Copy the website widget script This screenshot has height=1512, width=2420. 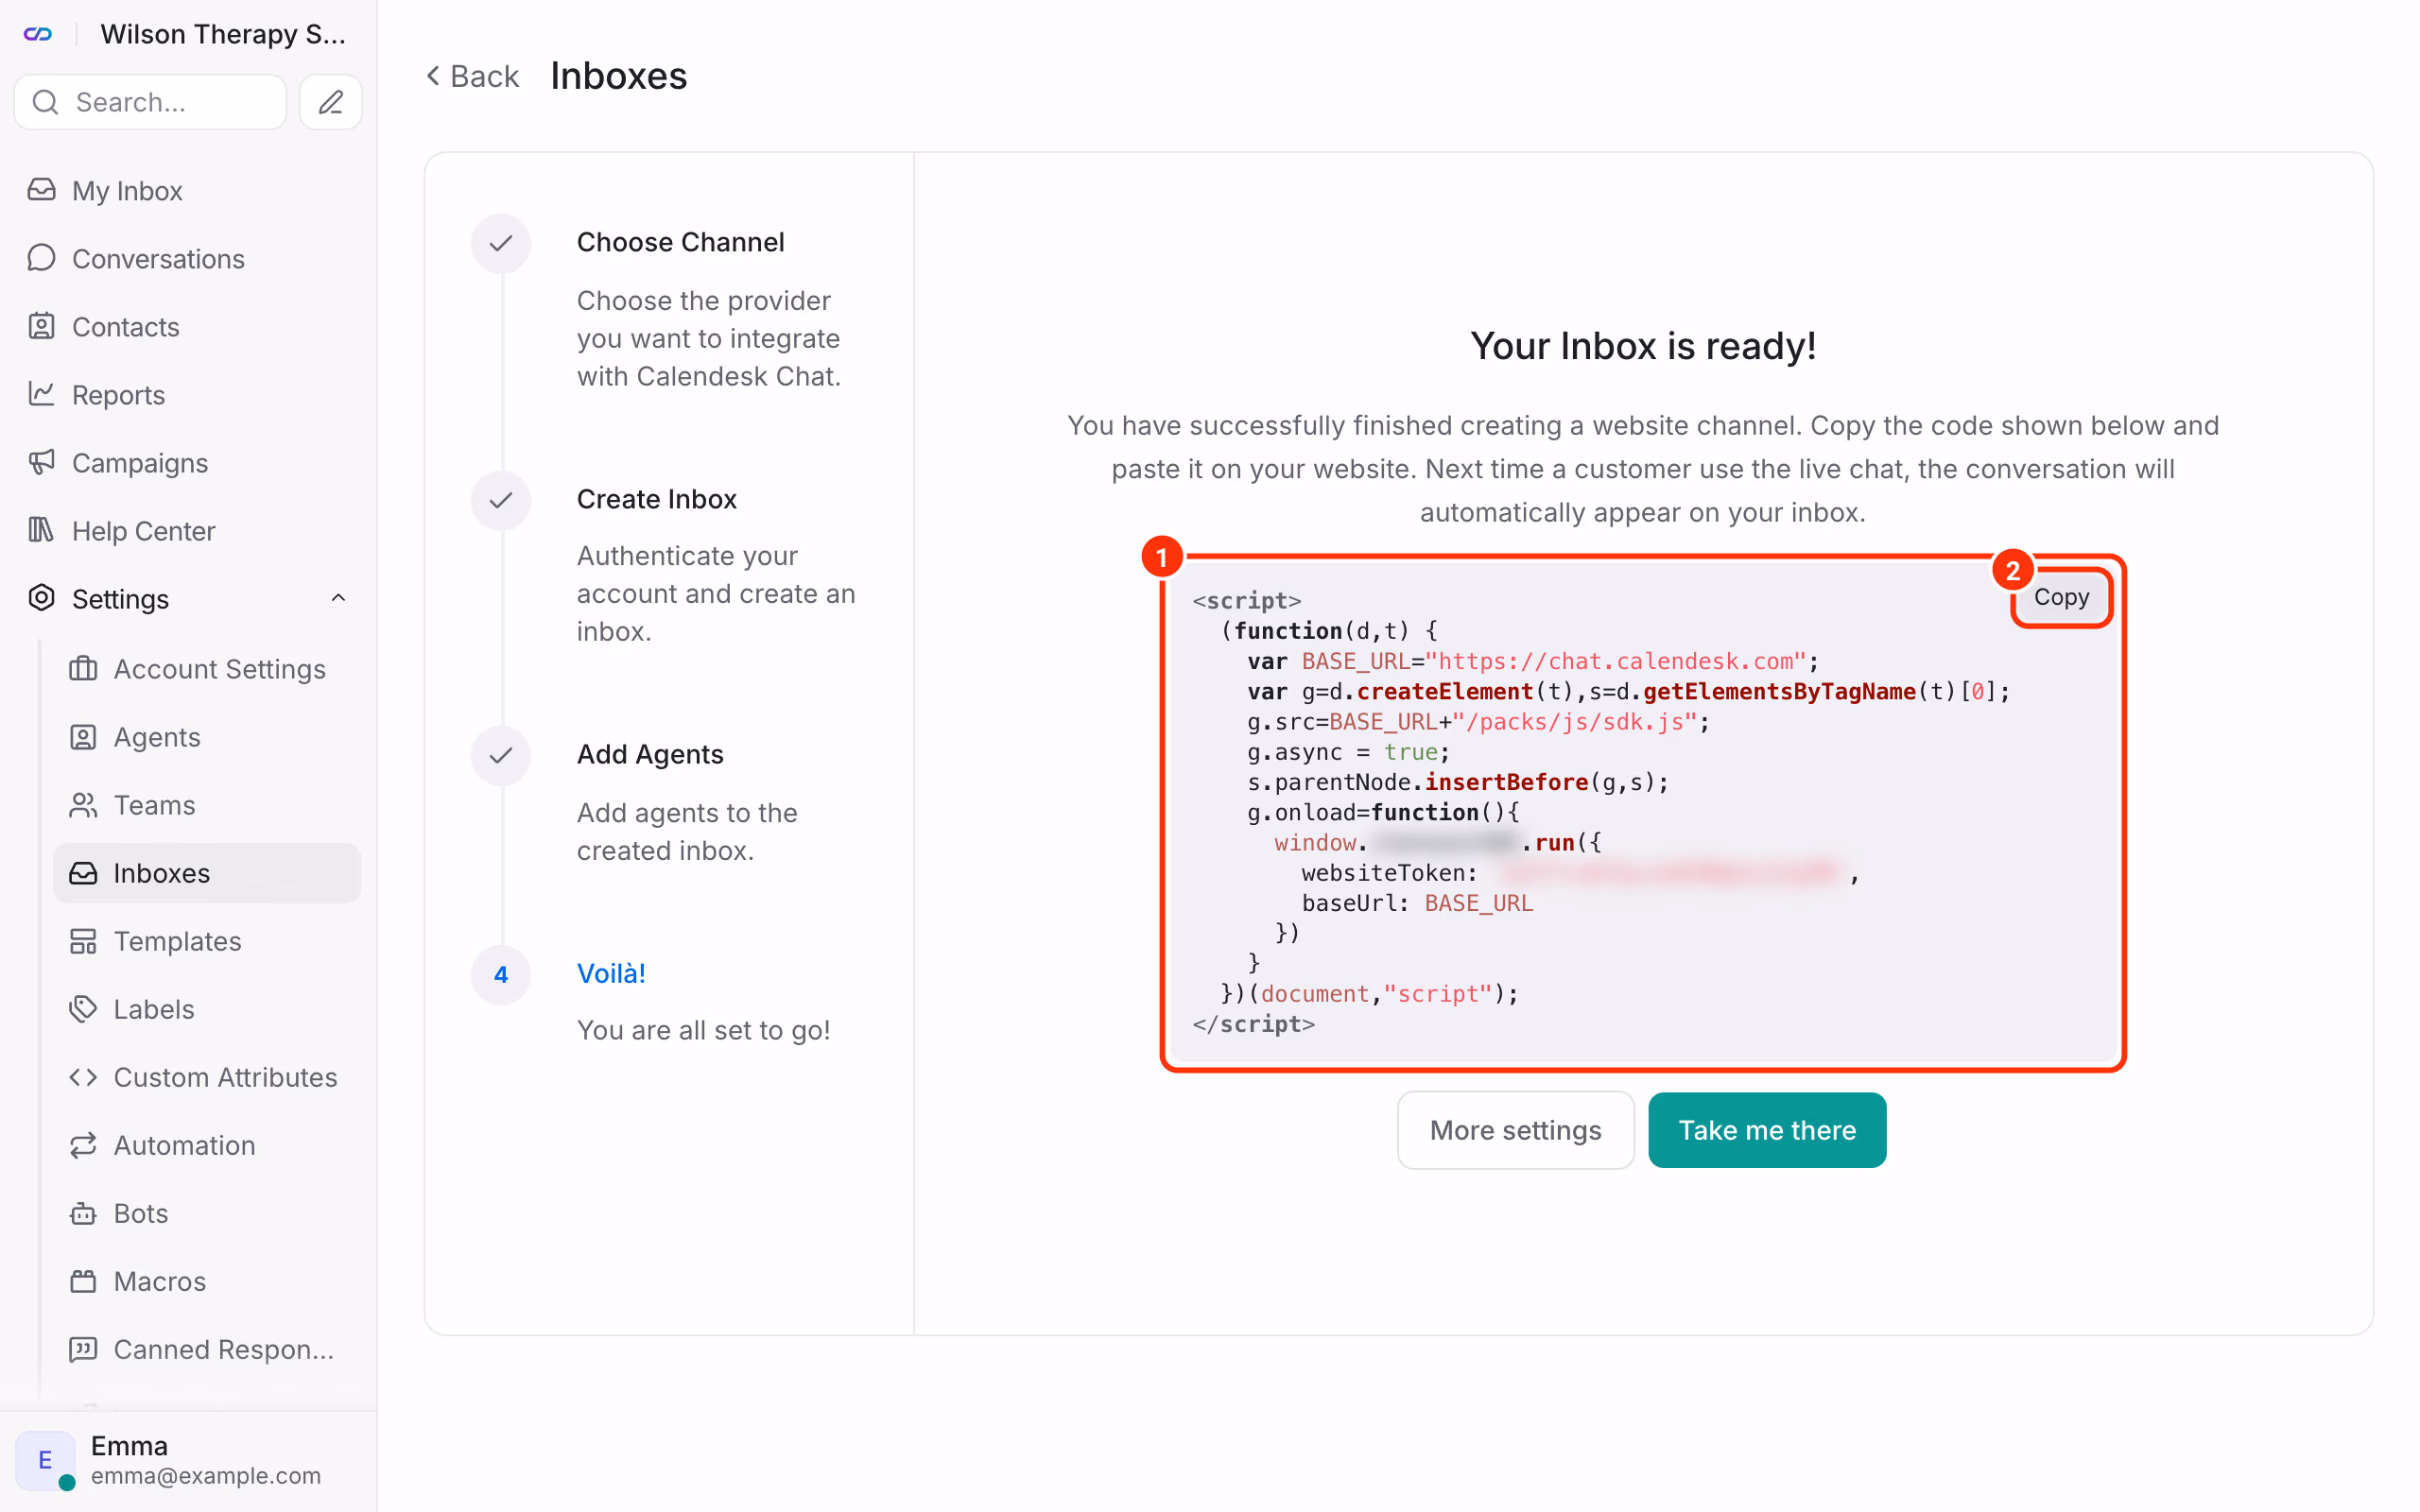2060,597
